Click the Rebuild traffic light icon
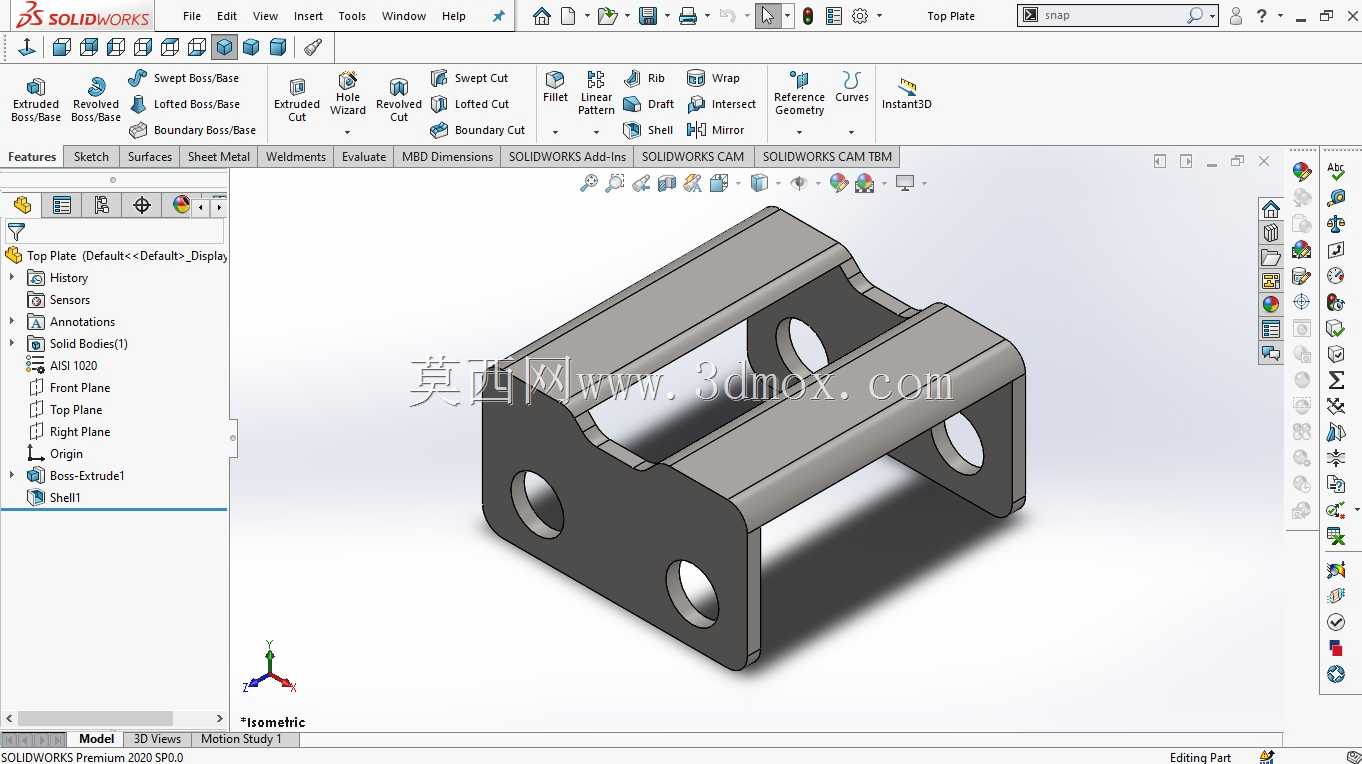This screenshot has width=1362, height=764. click(808, 16)
